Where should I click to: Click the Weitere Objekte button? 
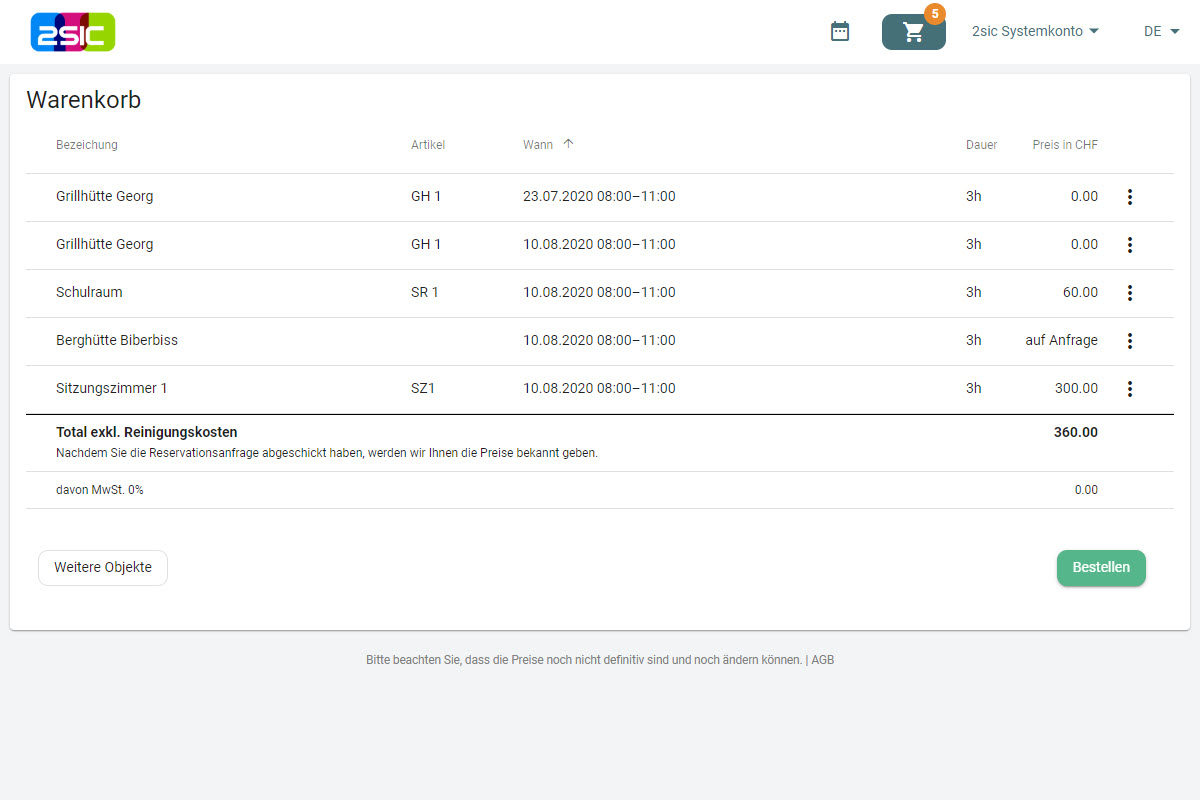pos(103,567)
